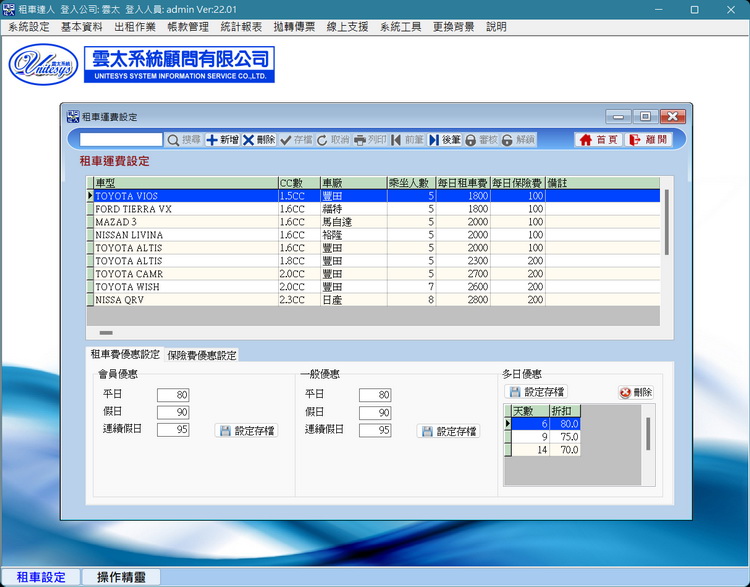Click the 會員優惠 平日 discount field
The width and height of the screenshot is (750, 587).
point(173,395)
